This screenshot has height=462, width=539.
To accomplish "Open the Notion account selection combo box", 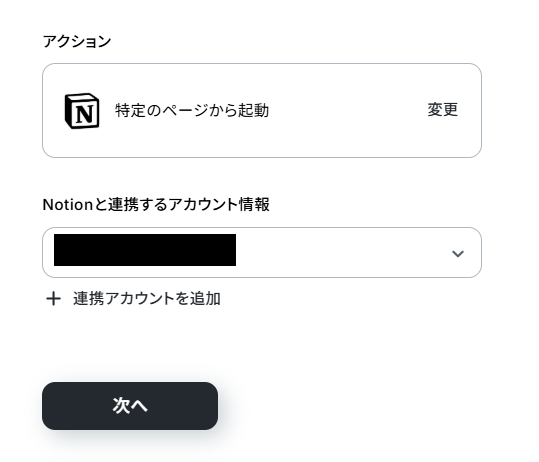I will click(x=262, y=252).
